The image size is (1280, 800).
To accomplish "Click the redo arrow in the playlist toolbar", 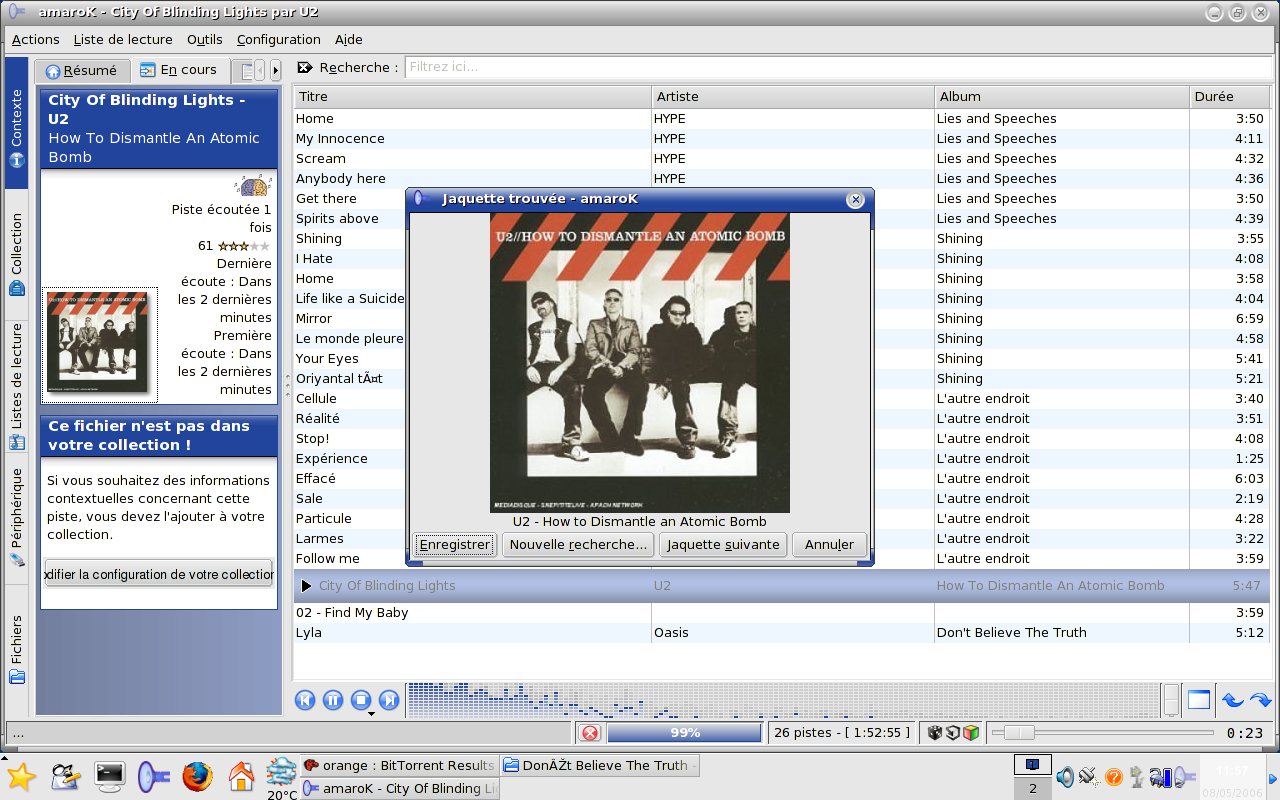I will (x=1260, y=701).
